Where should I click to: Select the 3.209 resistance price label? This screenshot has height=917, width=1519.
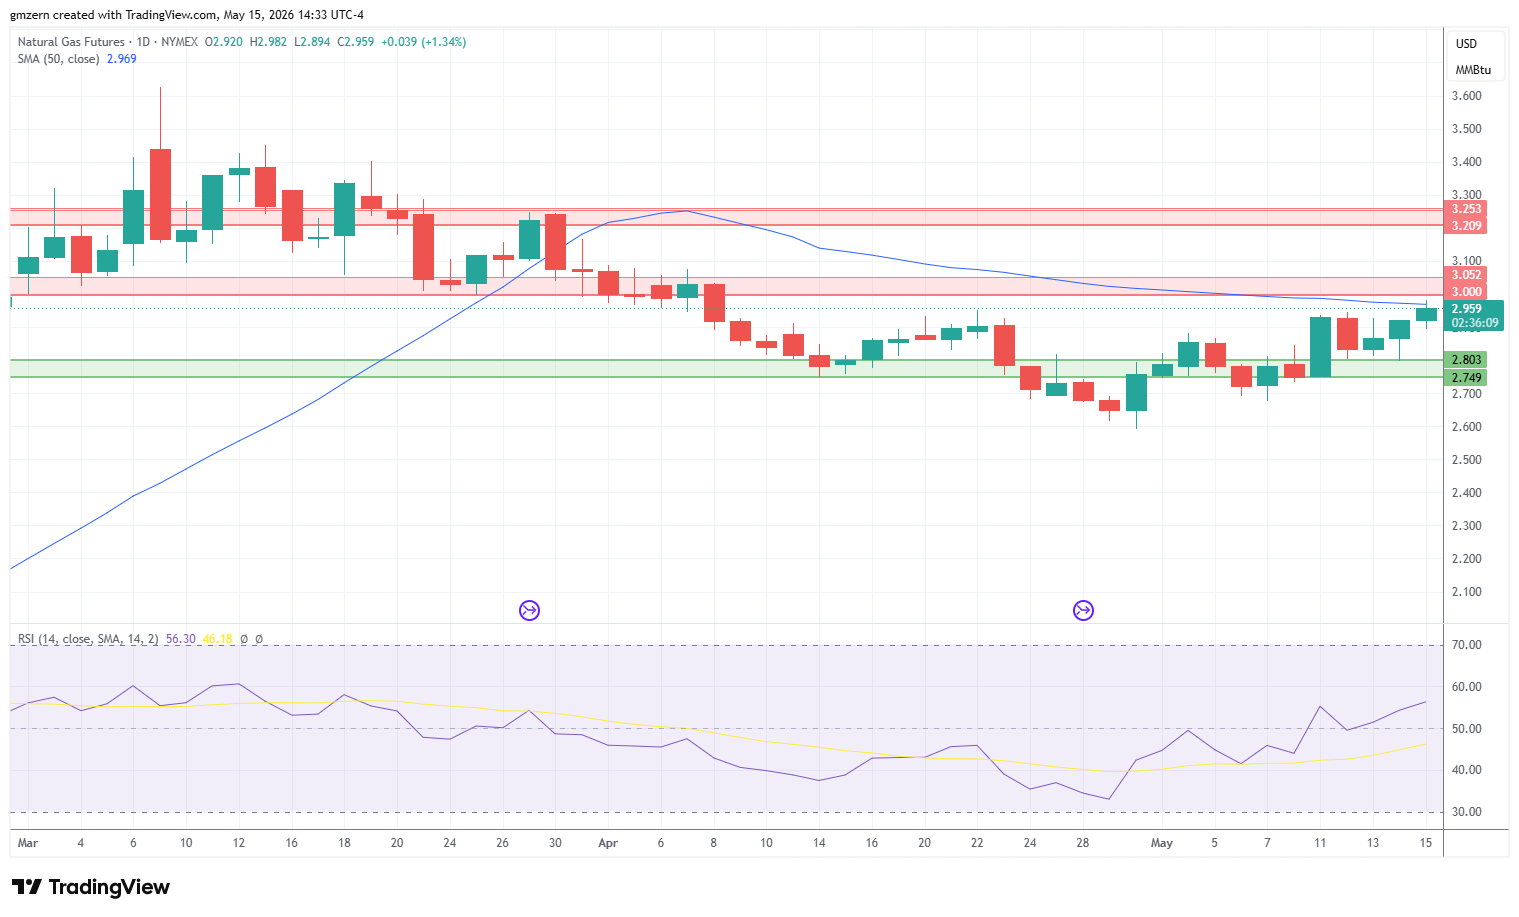pos(1466,226)
